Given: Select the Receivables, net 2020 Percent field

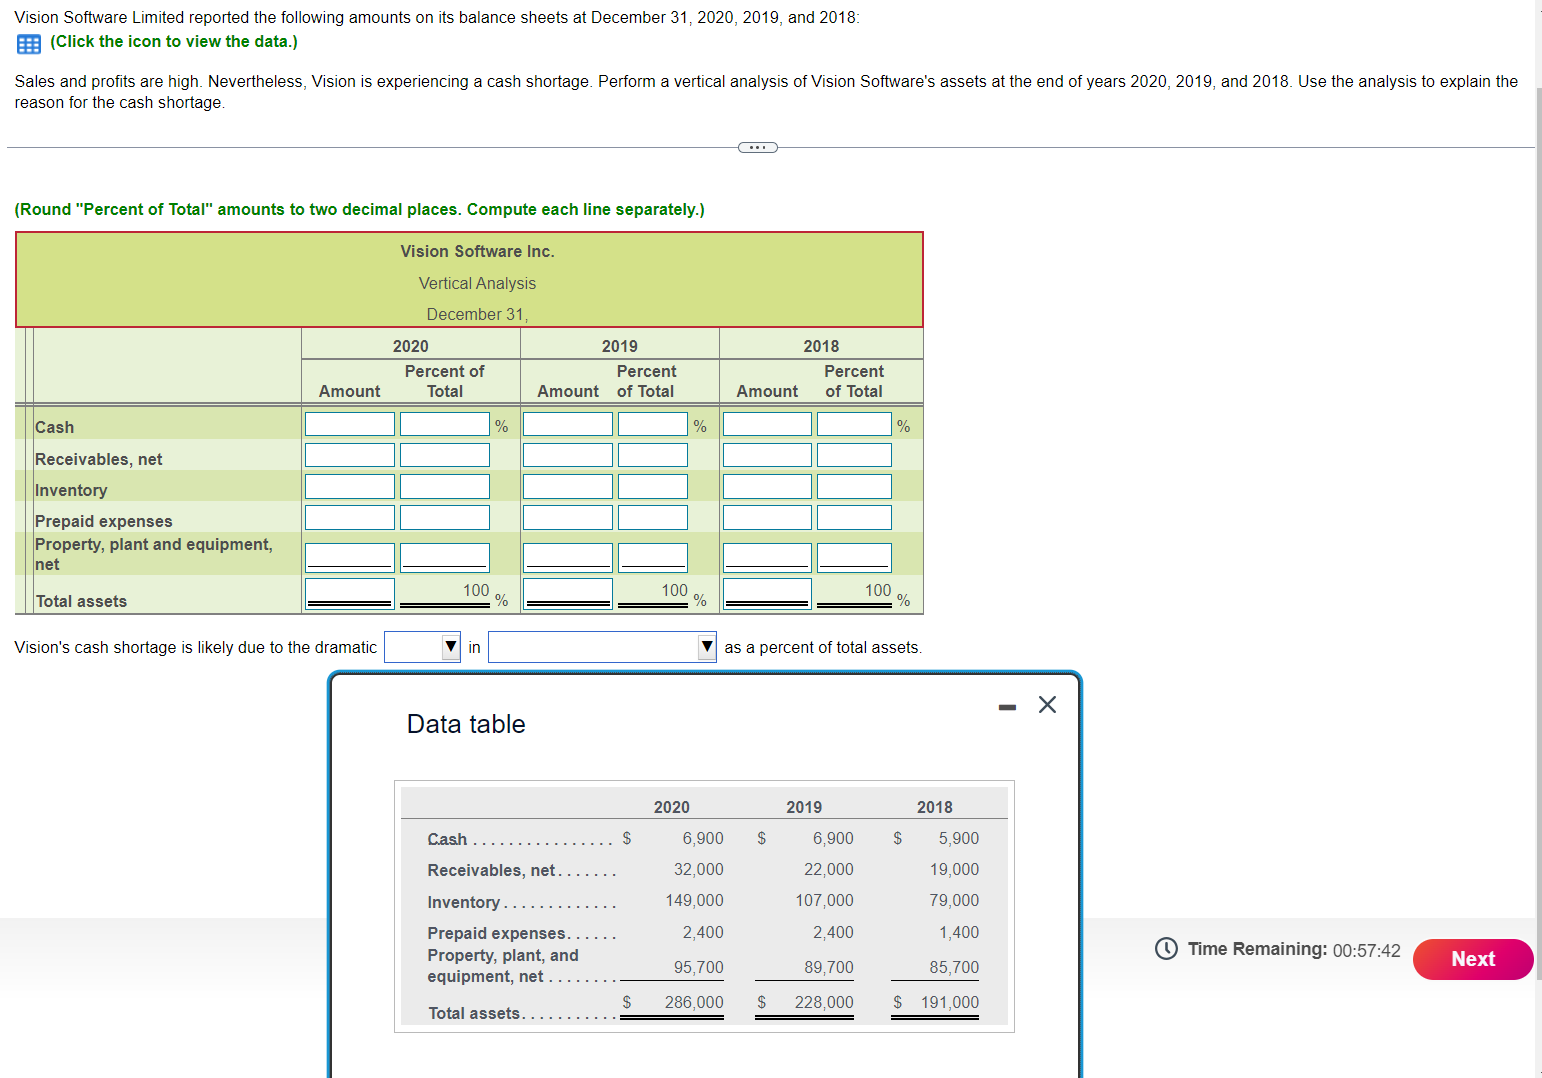Looking at the screenshot, I should pos(445,455).
